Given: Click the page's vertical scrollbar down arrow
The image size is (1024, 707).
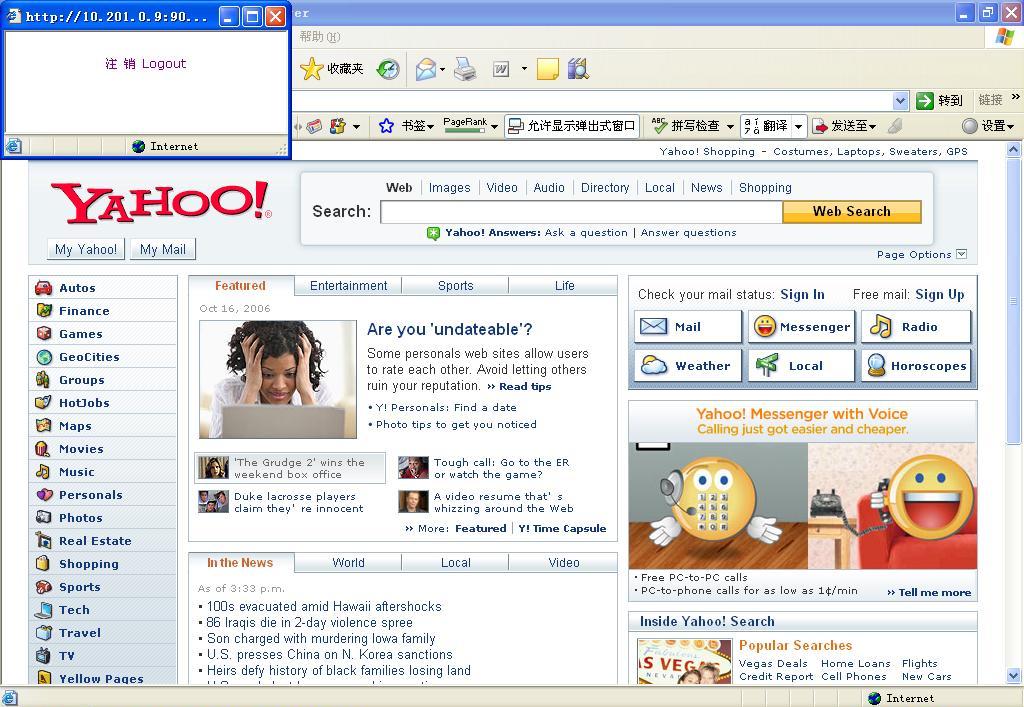Looking at the screenshot, I should [x=1013, y=677].
